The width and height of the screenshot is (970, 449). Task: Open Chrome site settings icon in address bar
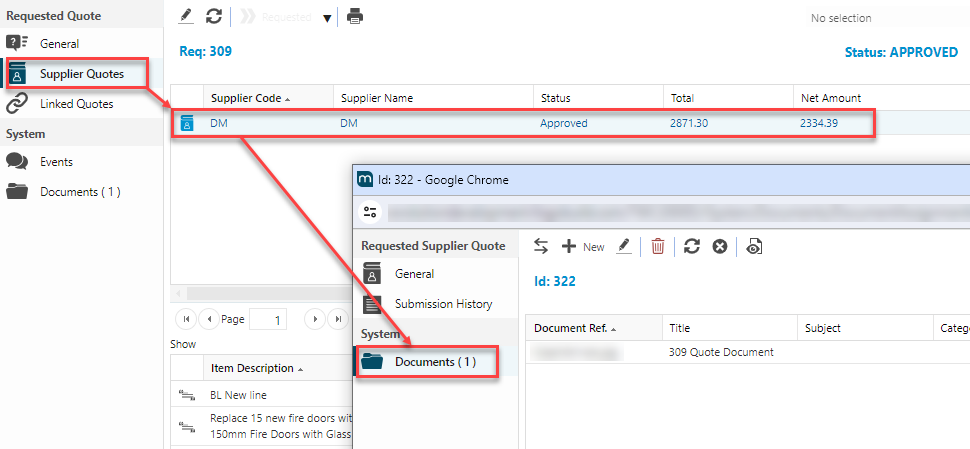coord(371,212)
